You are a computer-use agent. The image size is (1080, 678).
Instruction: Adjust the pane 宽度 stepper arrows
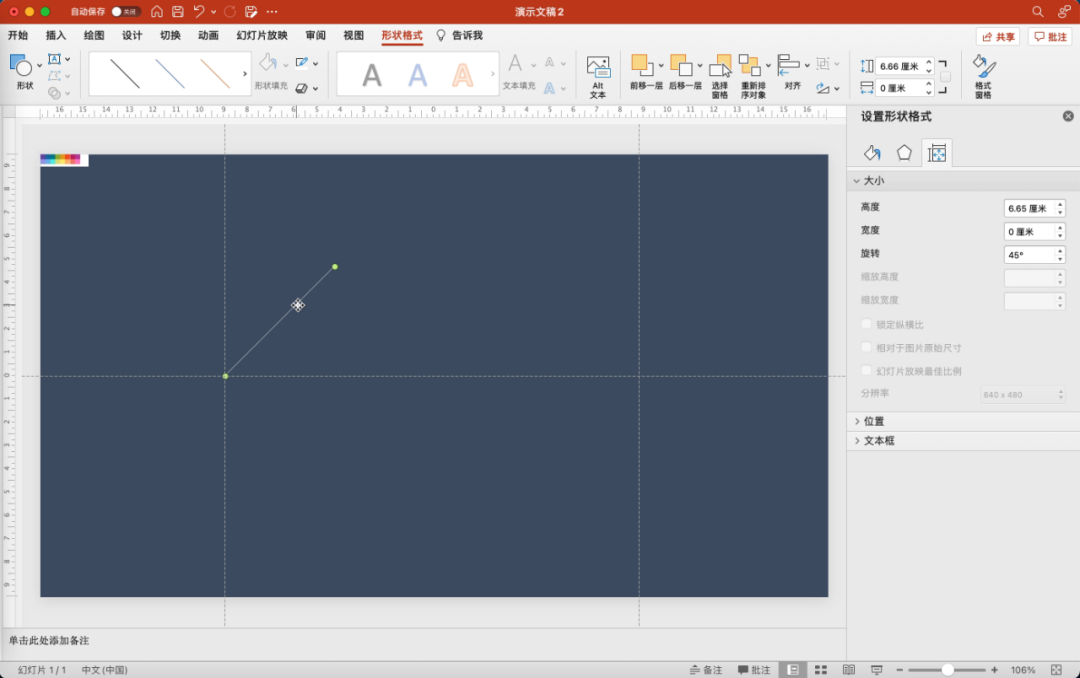click(x=1060, y=232)
